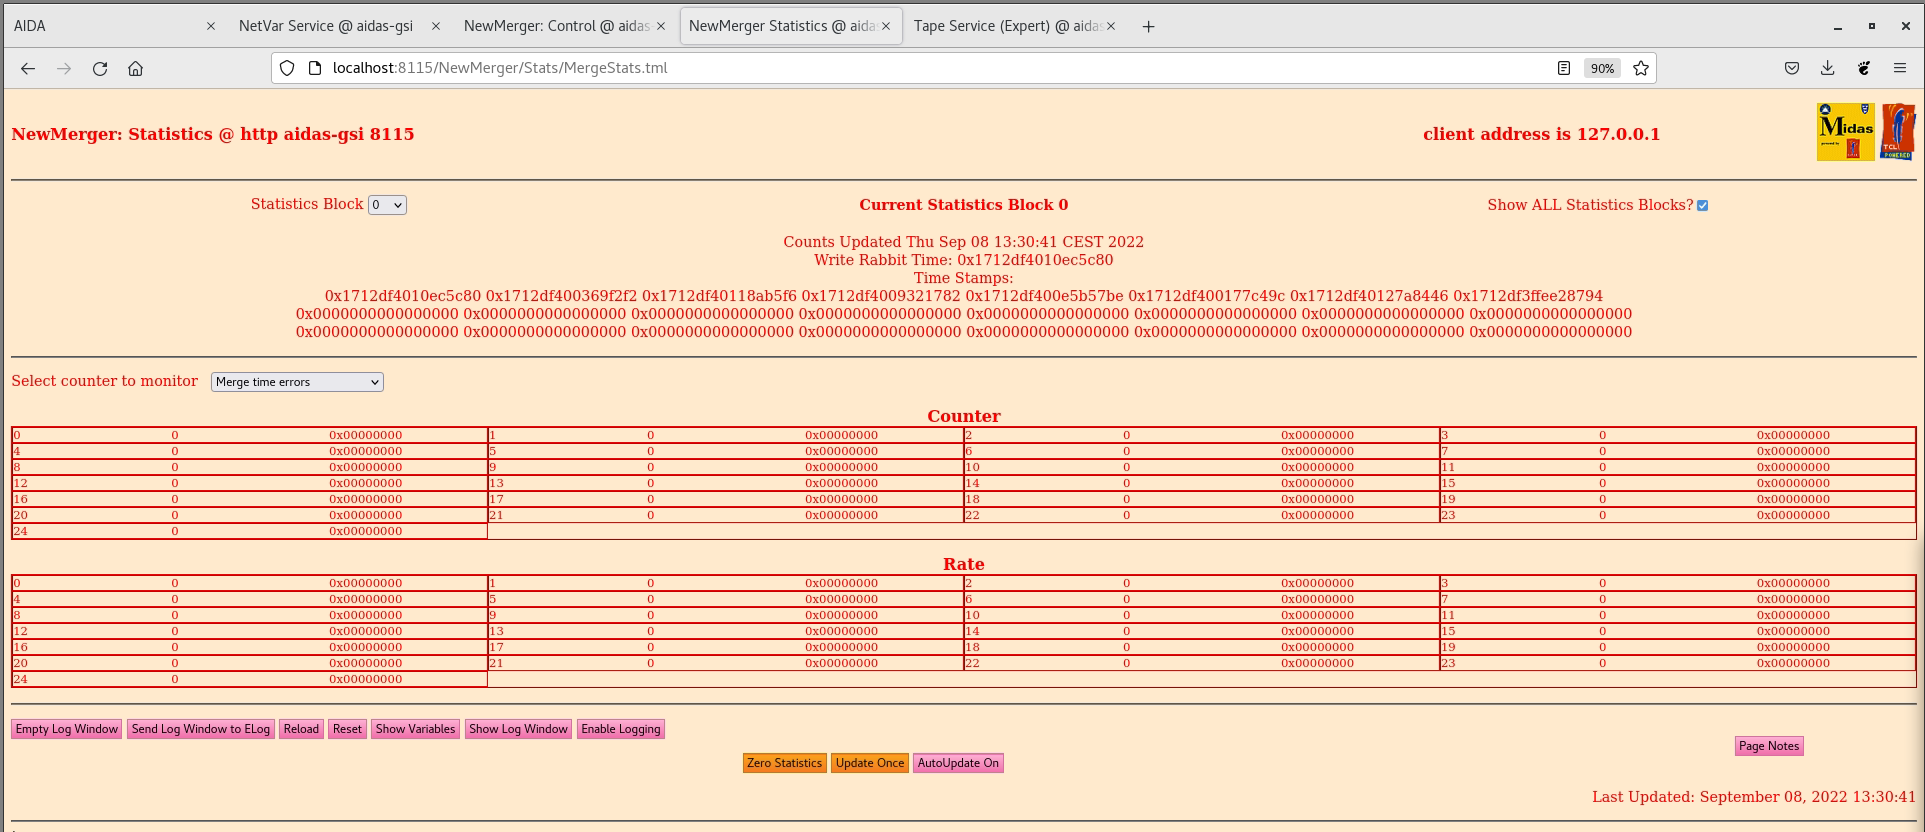
Task: Click the Update Once button
Action: pyautogui.click(x=869, y=763)
